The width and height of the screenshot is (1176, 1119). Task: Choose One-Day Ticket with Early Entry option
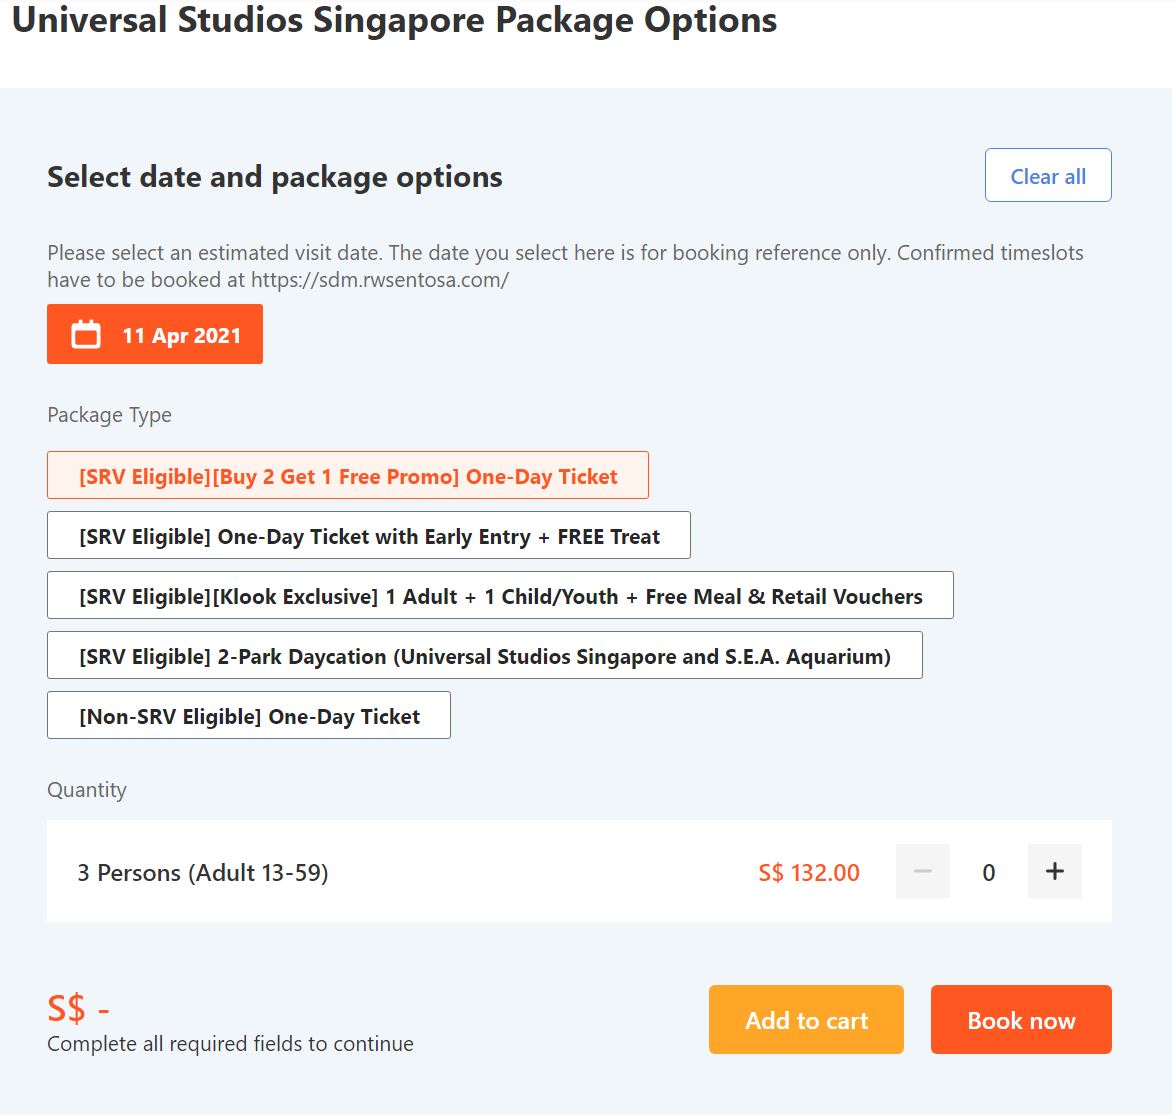[370, 537]
